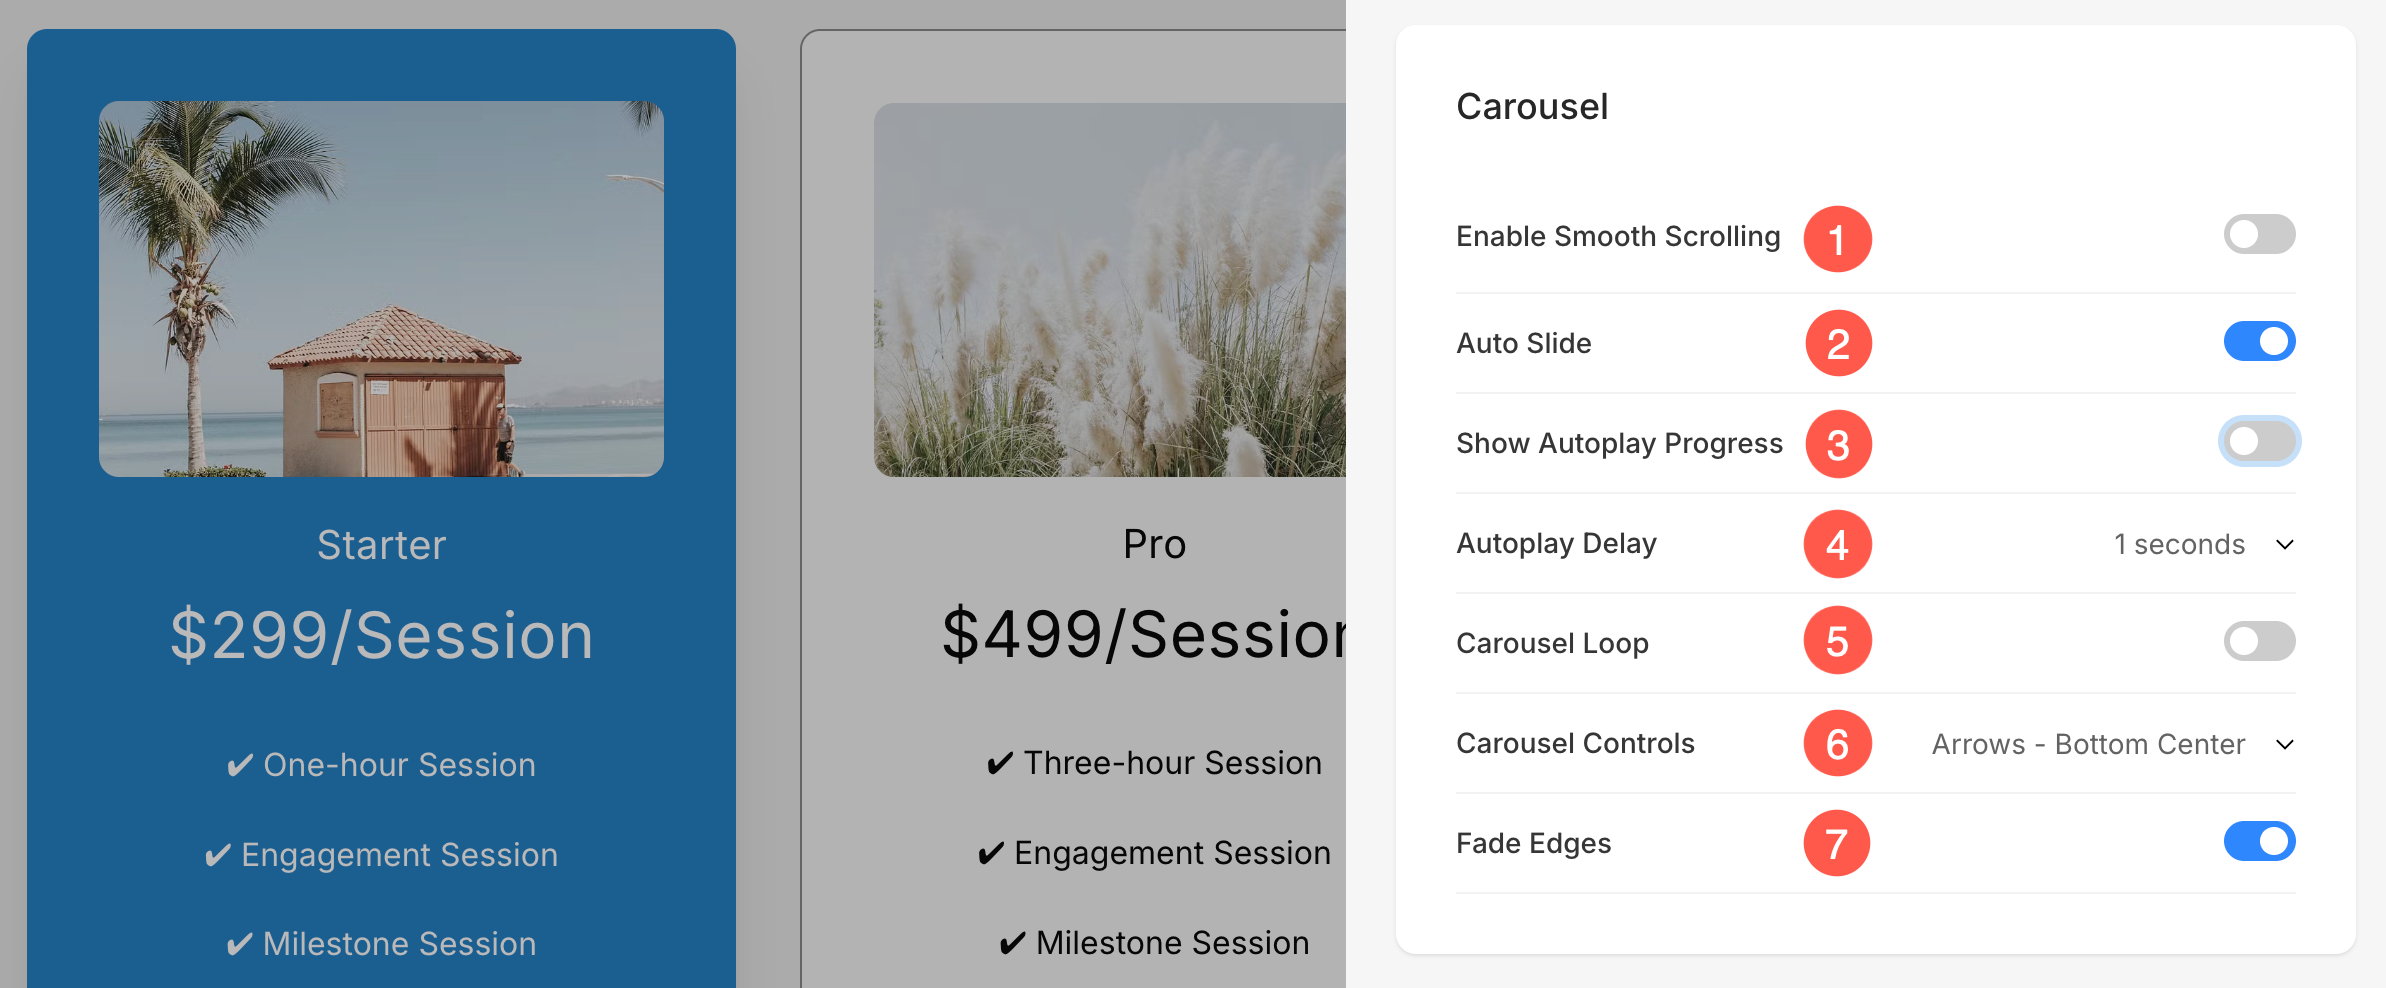The height and width of the screenshot is (988, 2386).
Task: Click the Autoplay Delay chevron arrow
Action: pos(2285,545)
